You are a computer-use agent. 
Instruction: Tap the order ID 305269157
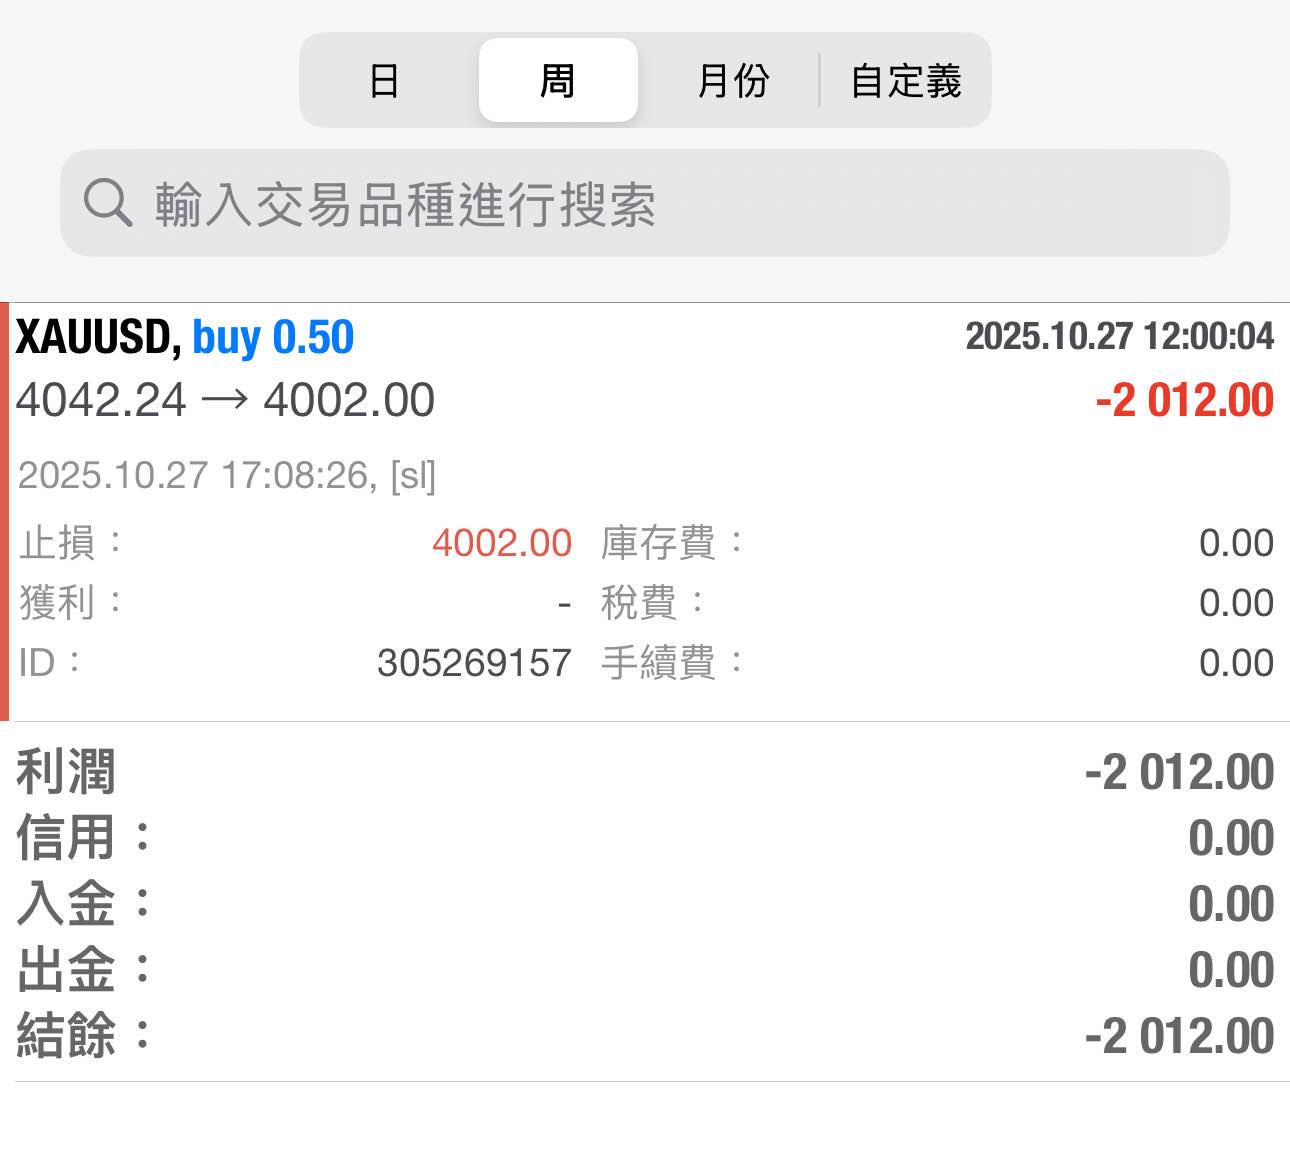pos(474,663)
